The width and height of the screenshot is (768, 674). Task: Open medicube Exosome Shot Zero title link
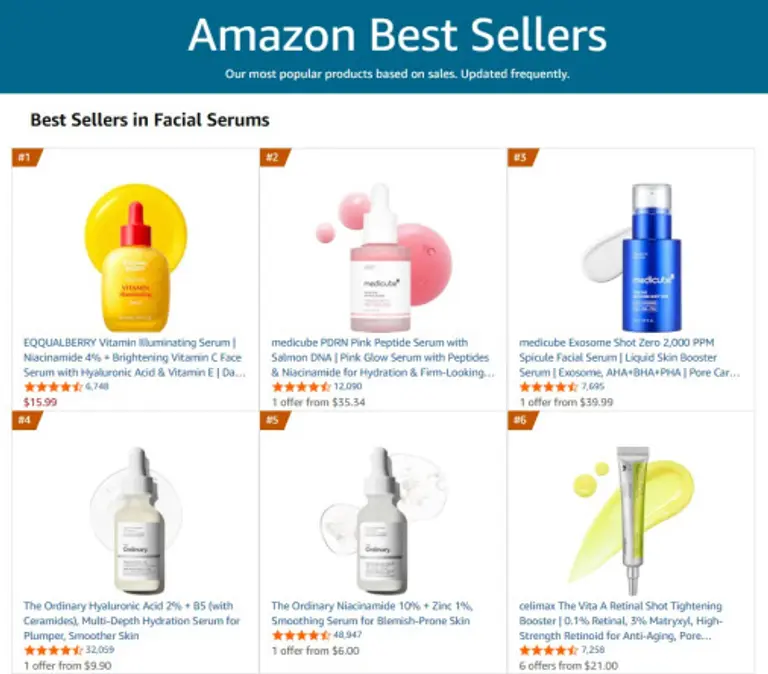(x=629, y=357)
